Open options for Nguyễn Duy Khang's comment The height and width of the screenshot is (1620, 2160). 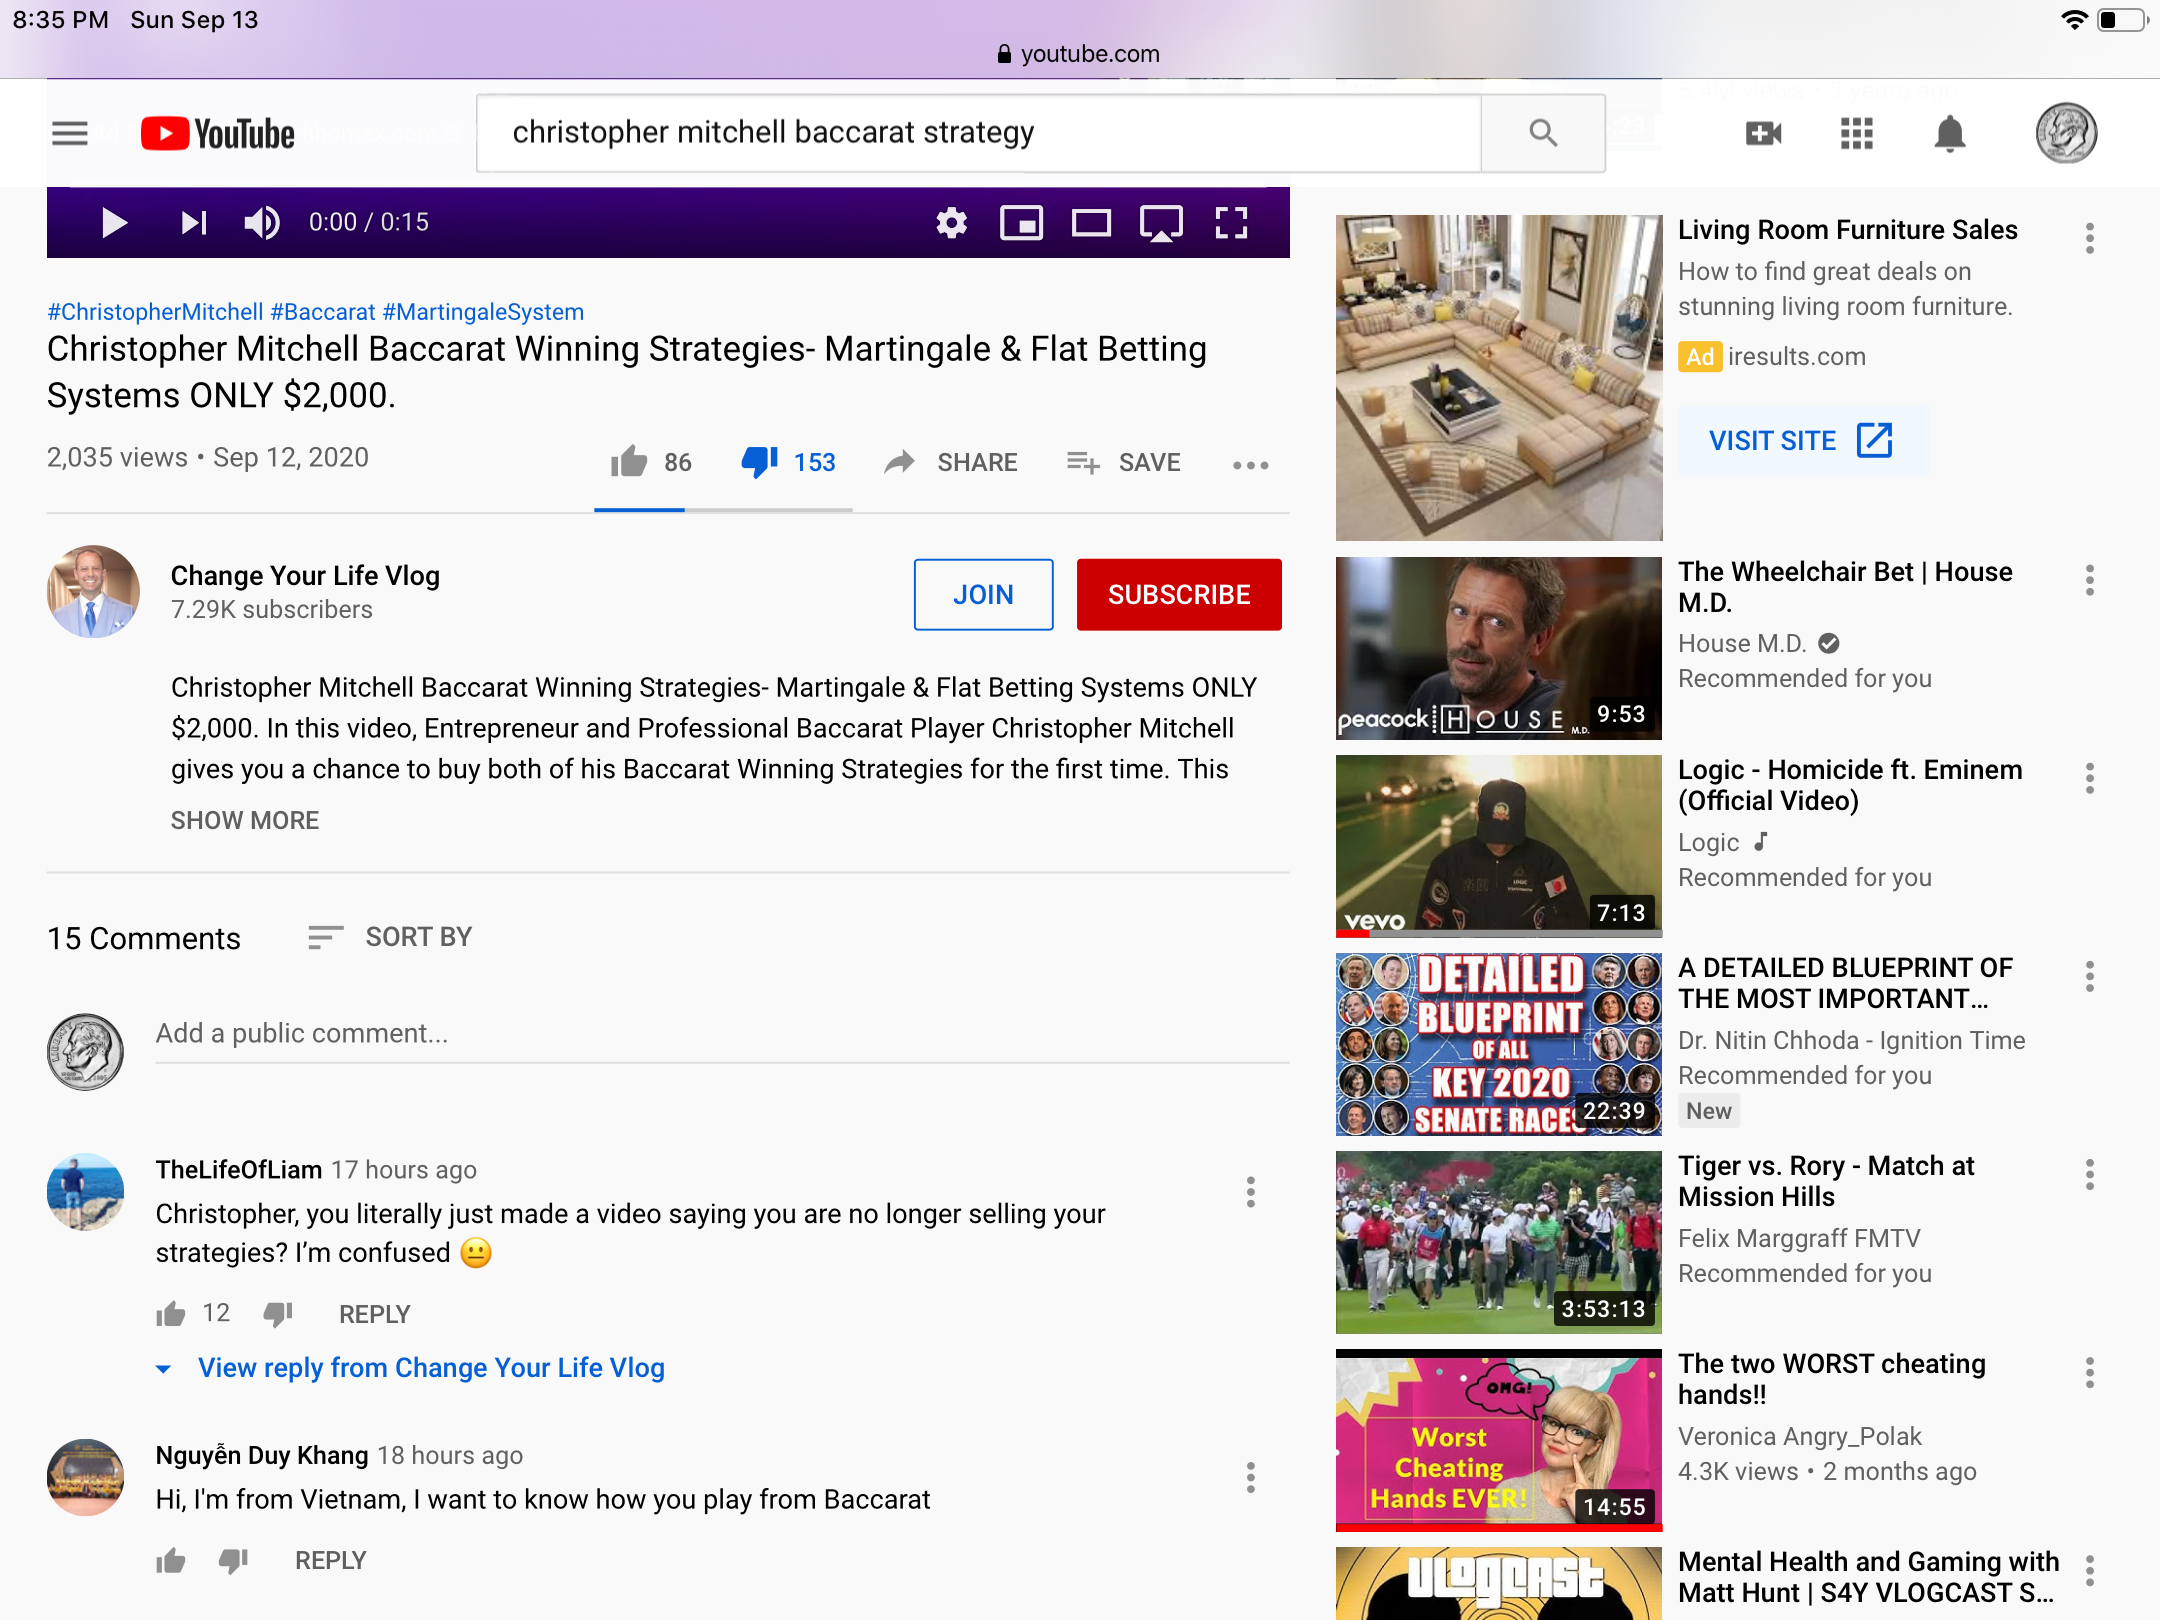[x=1250, y=1477]
